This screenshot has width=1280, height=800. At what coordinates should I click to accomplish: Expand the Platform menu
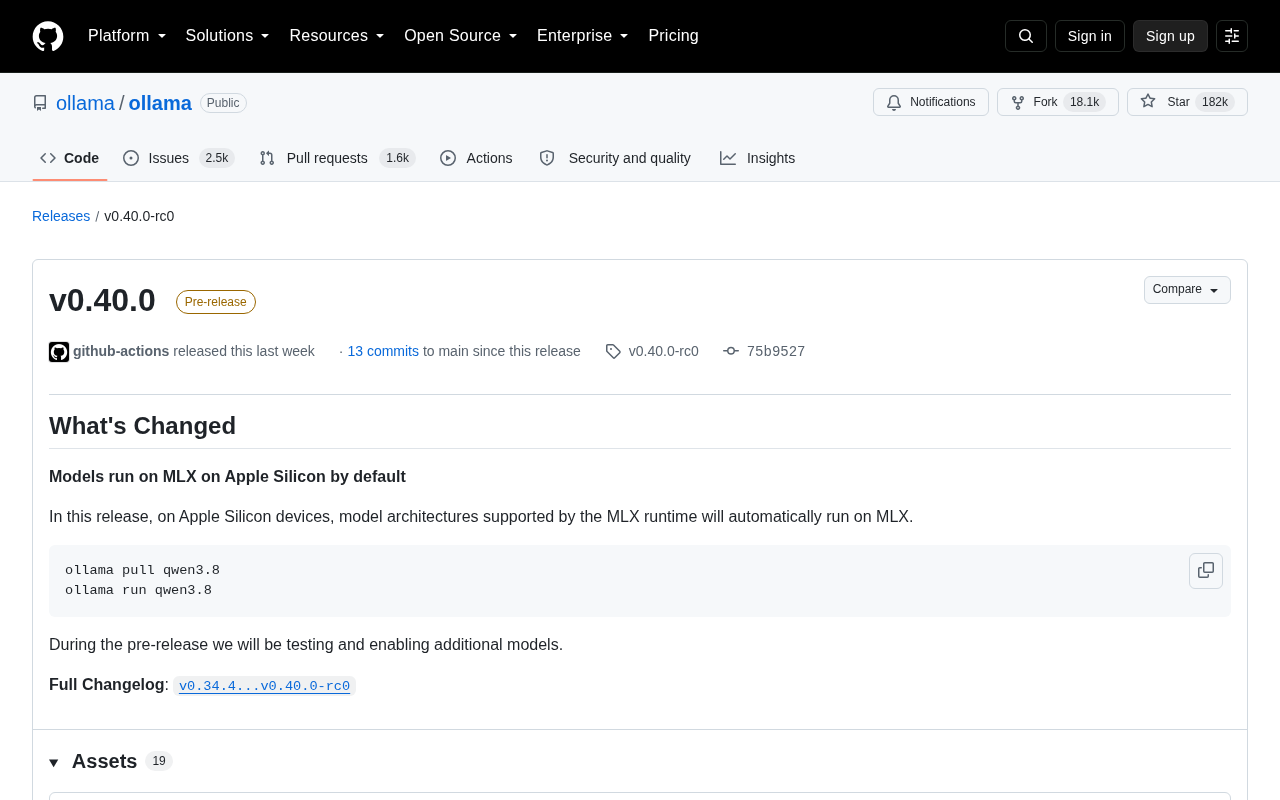coord(127,36)
